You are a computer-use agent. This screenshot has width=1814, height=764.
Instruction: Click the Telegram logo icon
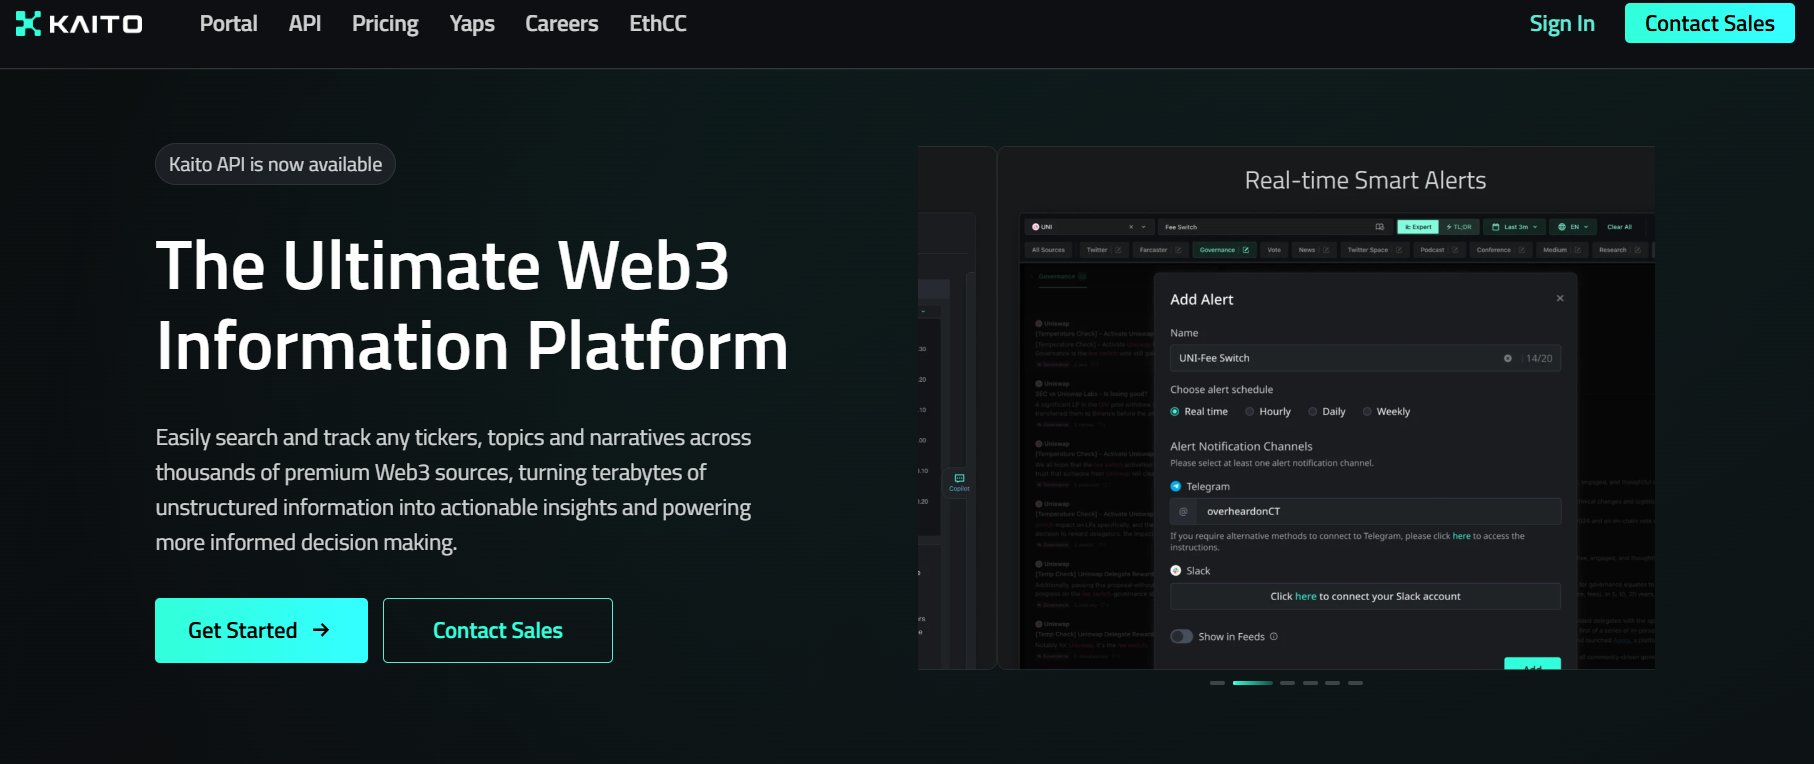coord(1176,486)
